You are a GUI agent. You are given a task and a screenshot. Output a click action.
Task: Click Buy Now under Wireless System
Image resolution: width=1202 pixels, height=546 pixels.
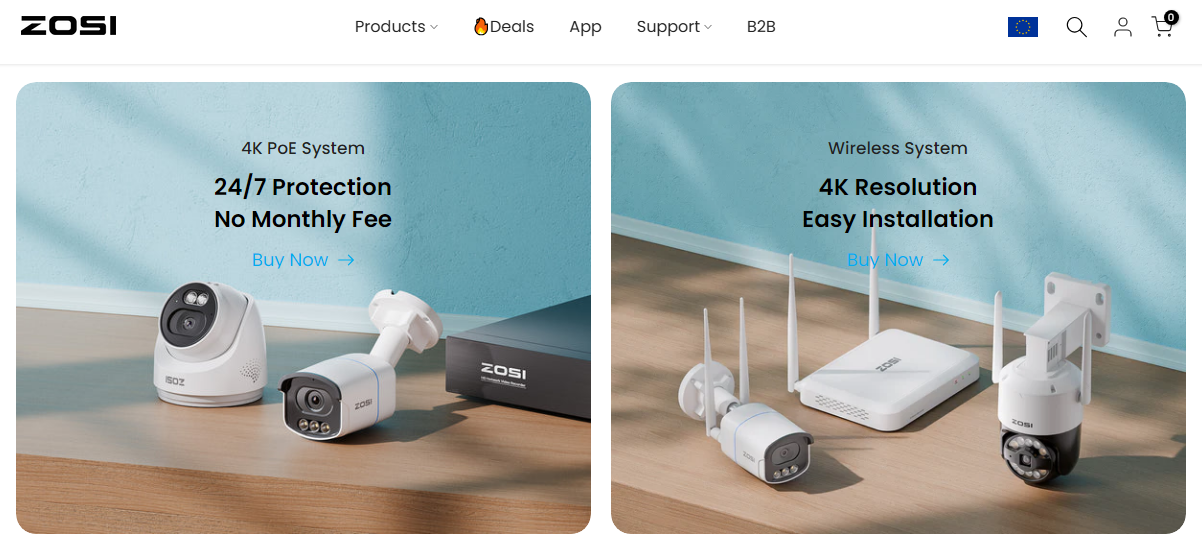pos(885,260)
